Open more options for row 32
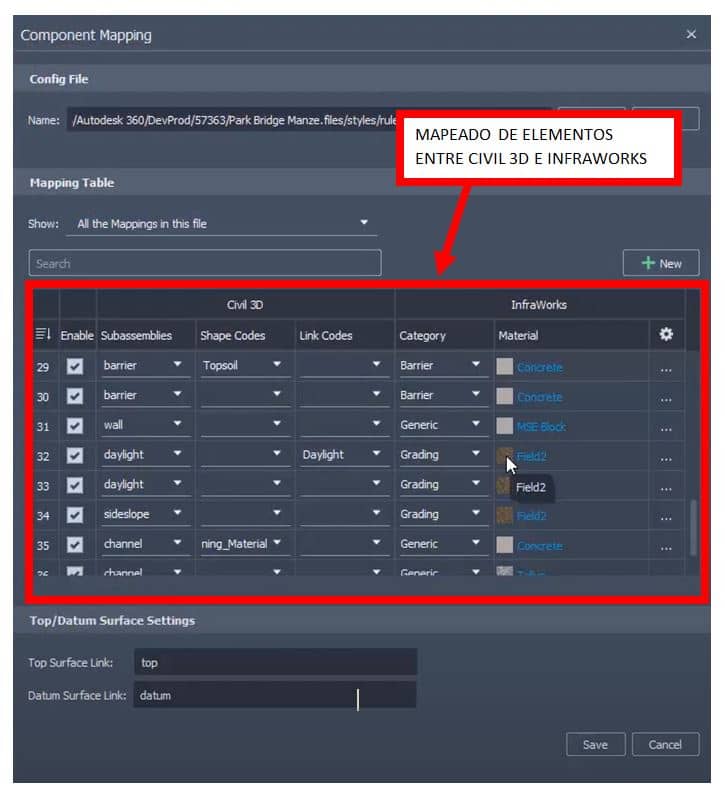 coord(666,459)
